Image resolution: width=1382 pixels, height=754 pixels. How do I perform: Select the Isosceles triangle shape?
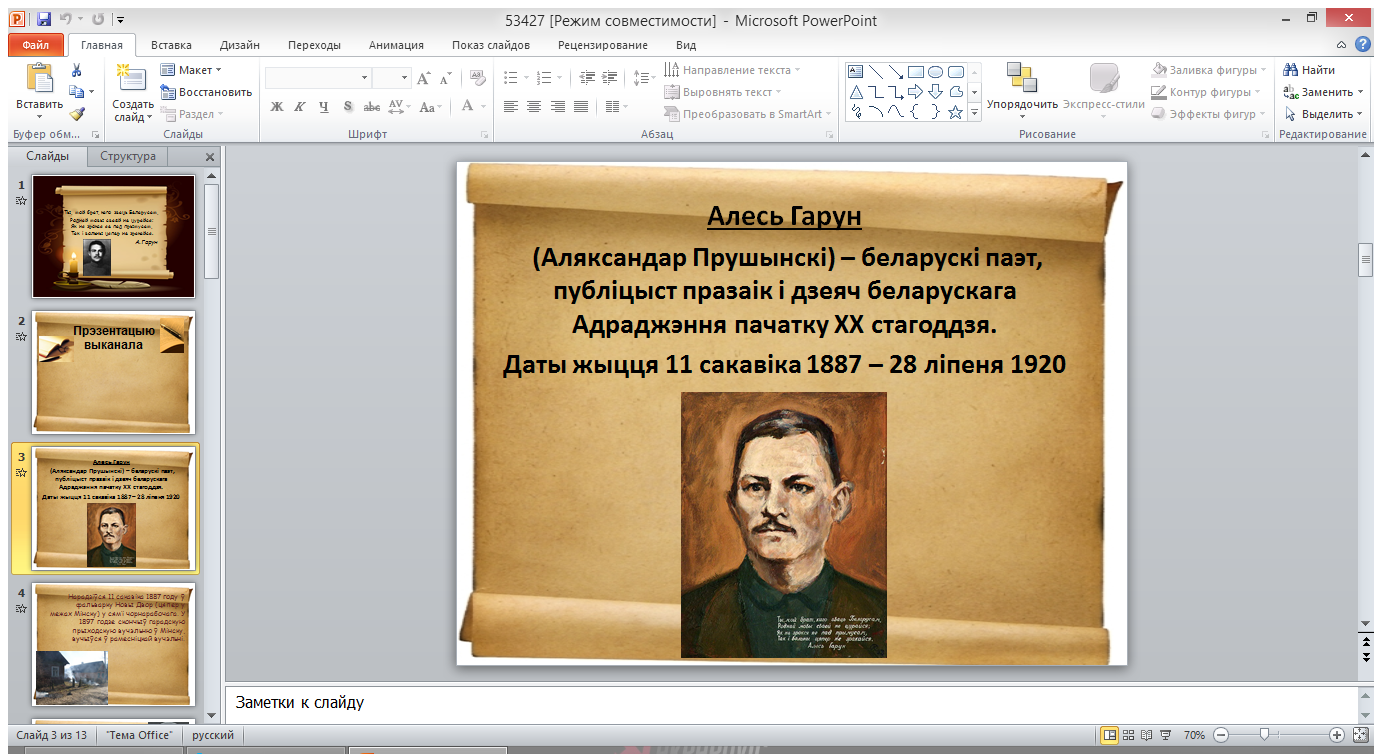pyautogui.click(x=855, y=92)
